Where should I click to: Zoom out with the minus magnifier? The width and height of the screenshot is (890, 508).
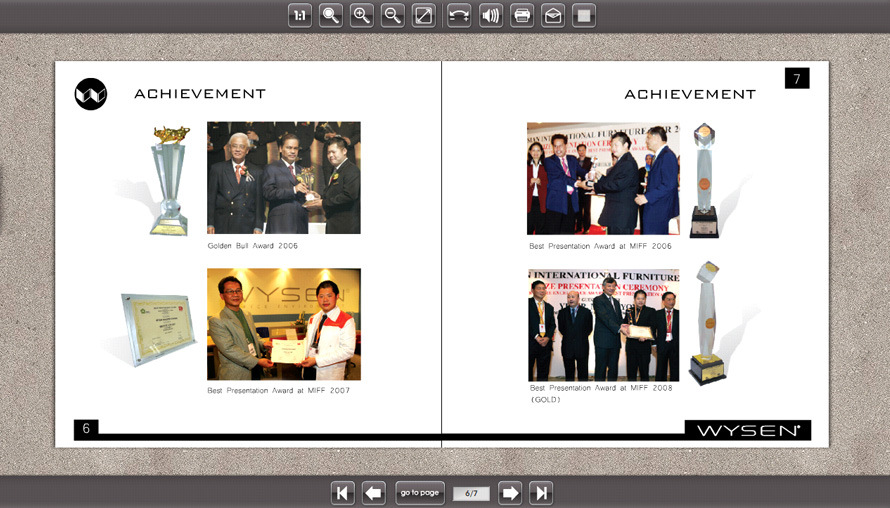coord(393,15)
